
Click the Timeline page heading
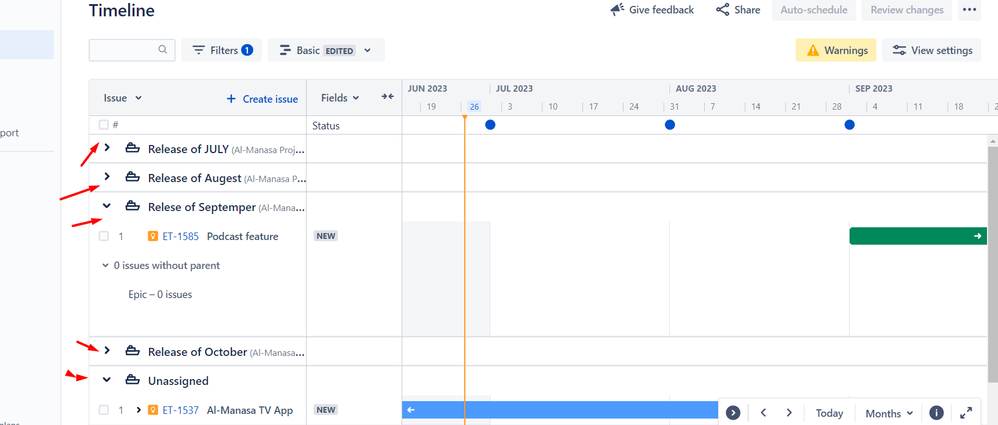tap(122, 10)
